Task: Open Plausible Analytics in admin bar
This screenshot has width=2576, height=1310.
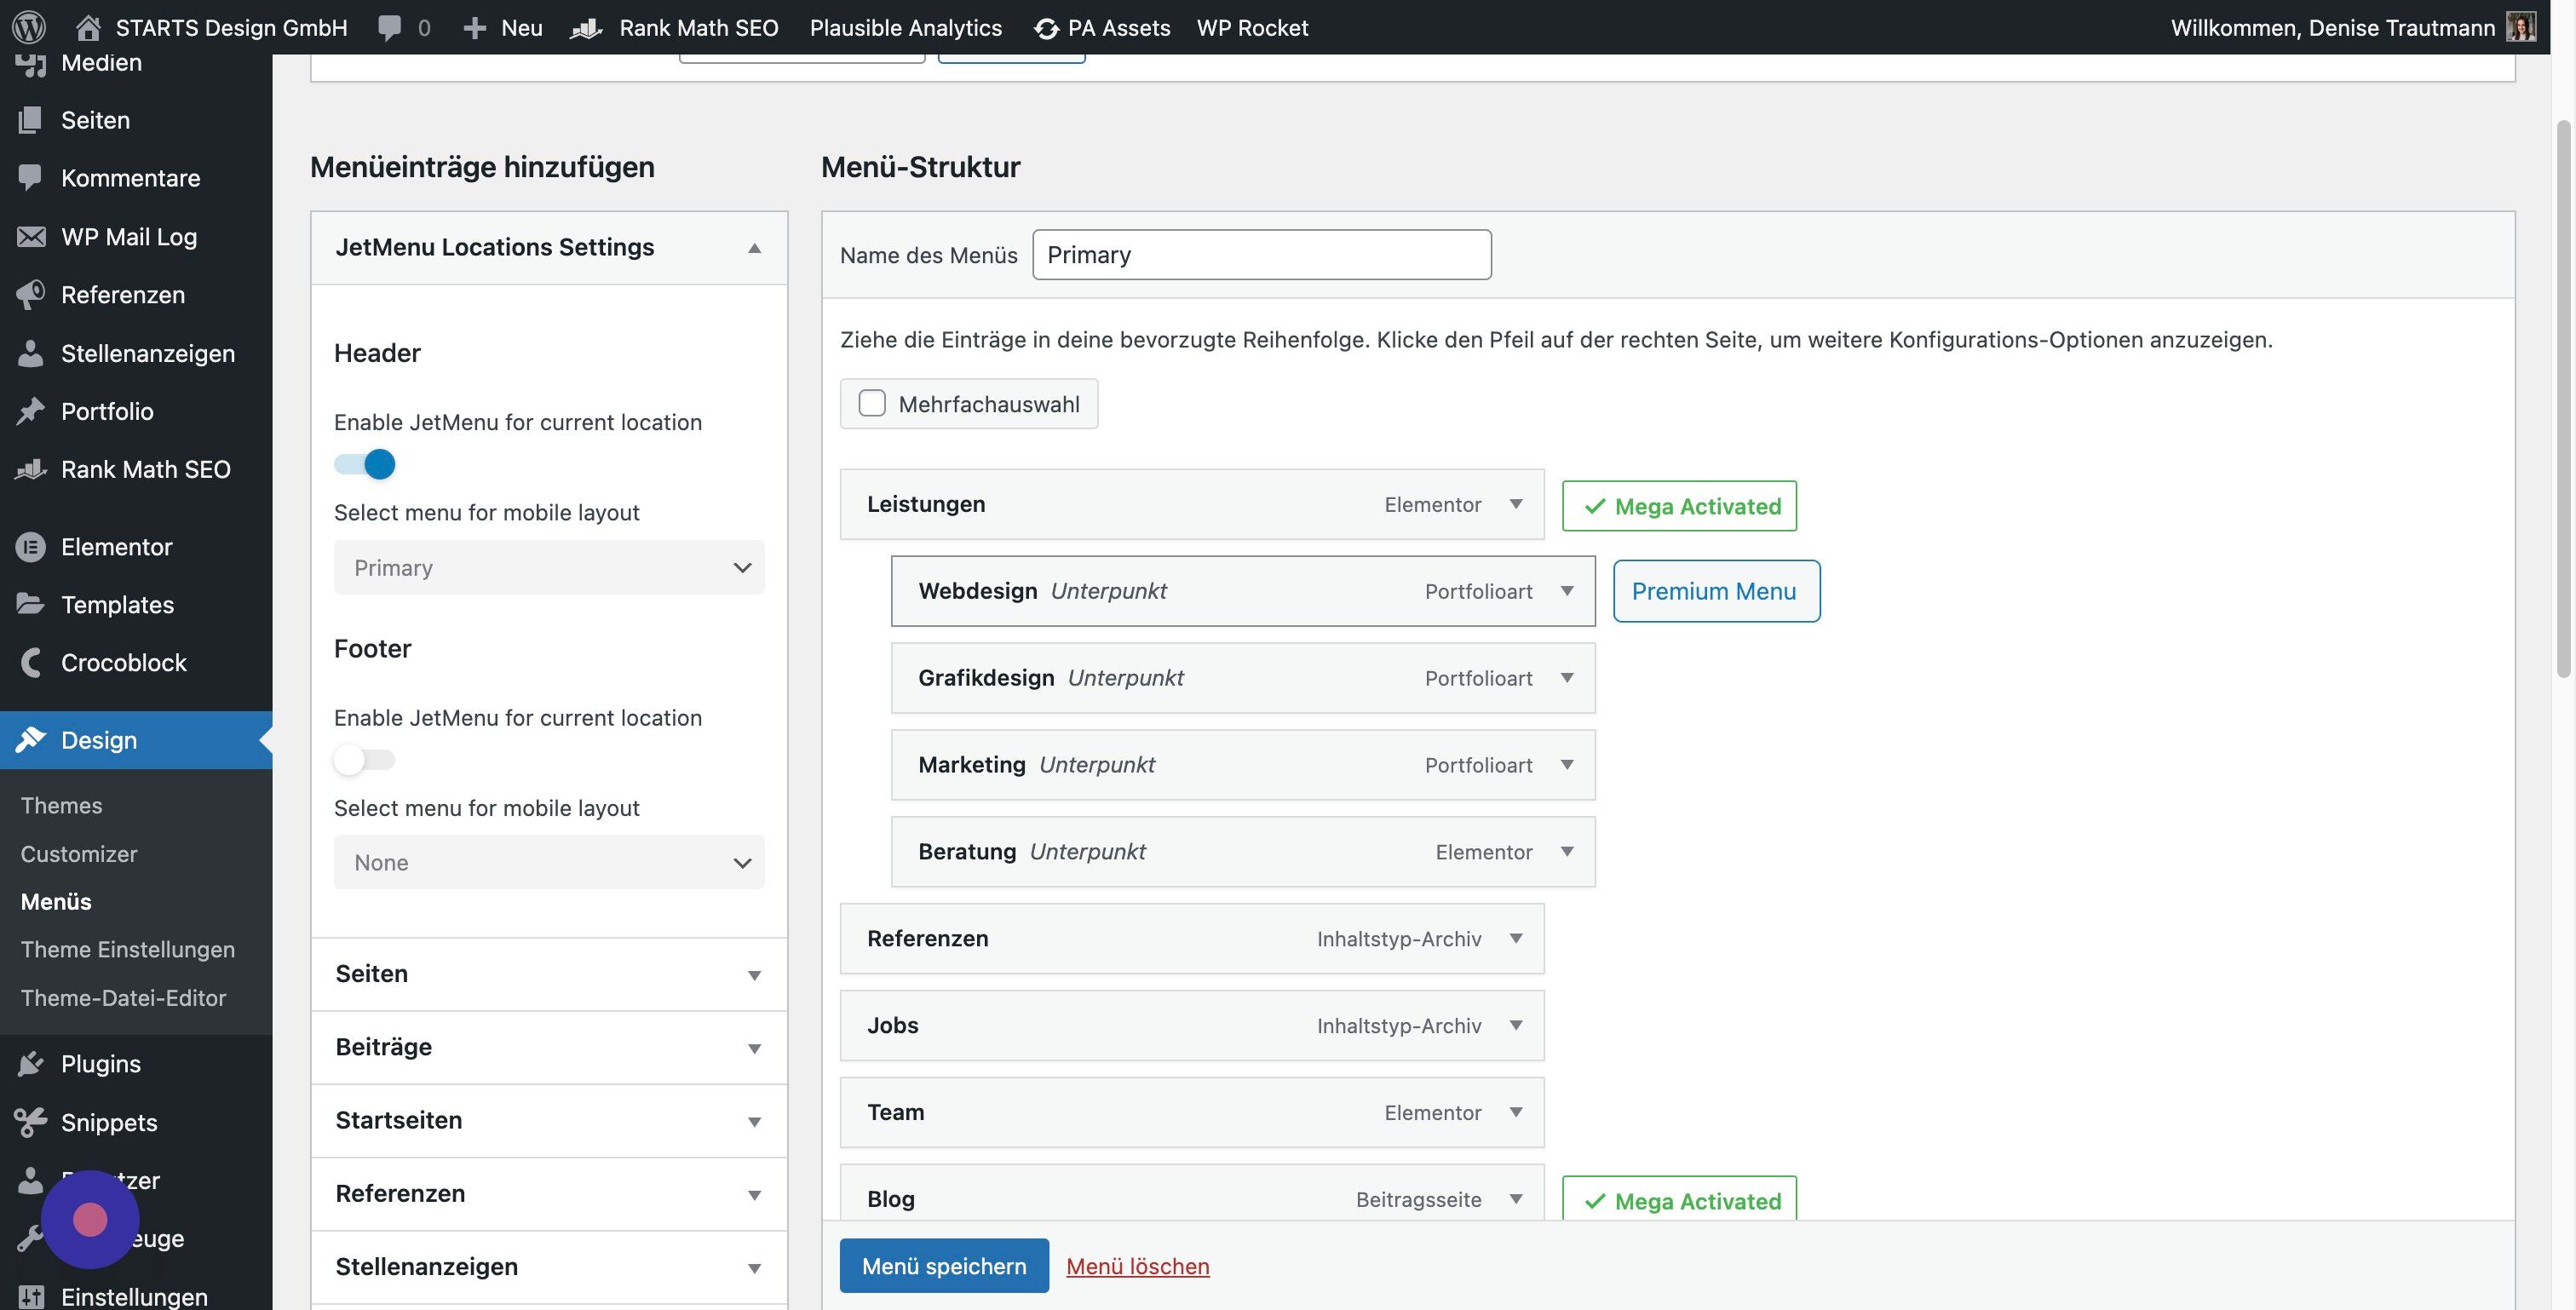Action: pos(905,27)
